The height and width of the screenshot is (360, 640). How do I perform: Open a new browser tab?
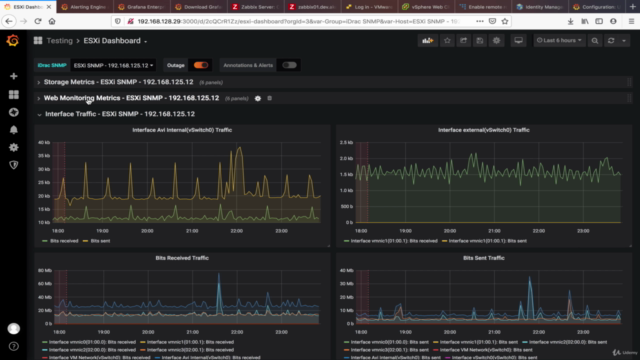point(633,7)
